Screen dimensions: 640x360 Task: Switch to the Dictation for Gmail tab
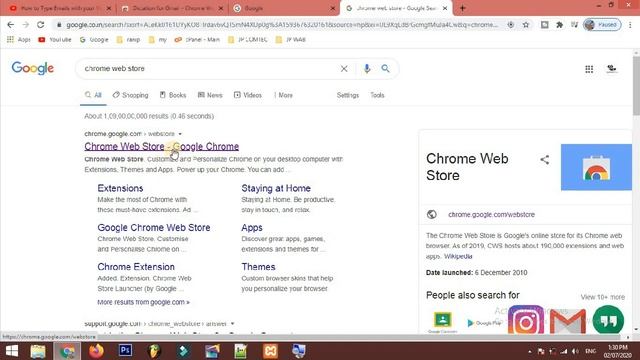pos(173,8)
